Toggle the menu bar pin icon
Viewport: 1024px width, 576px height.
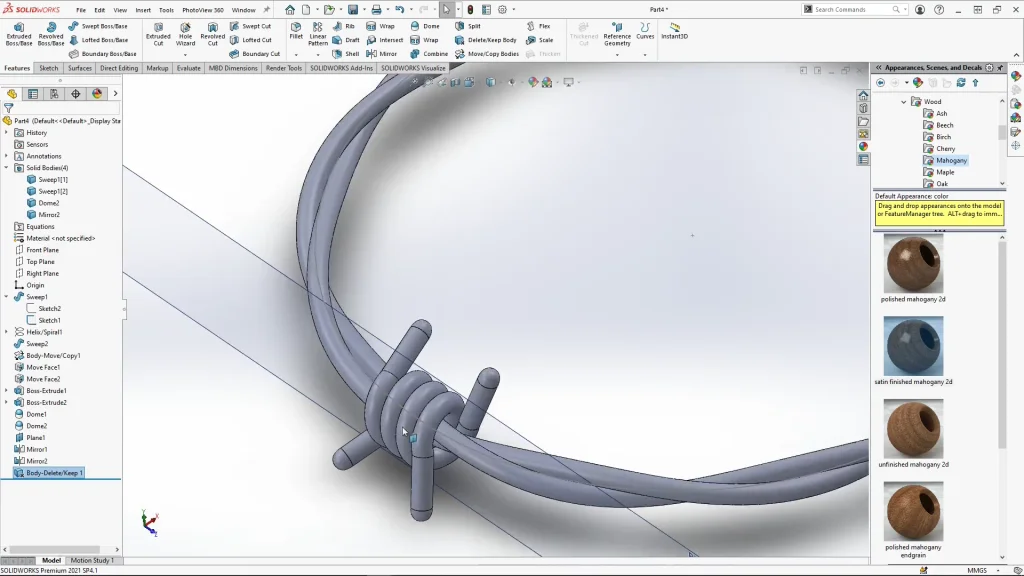coord(266,10)
